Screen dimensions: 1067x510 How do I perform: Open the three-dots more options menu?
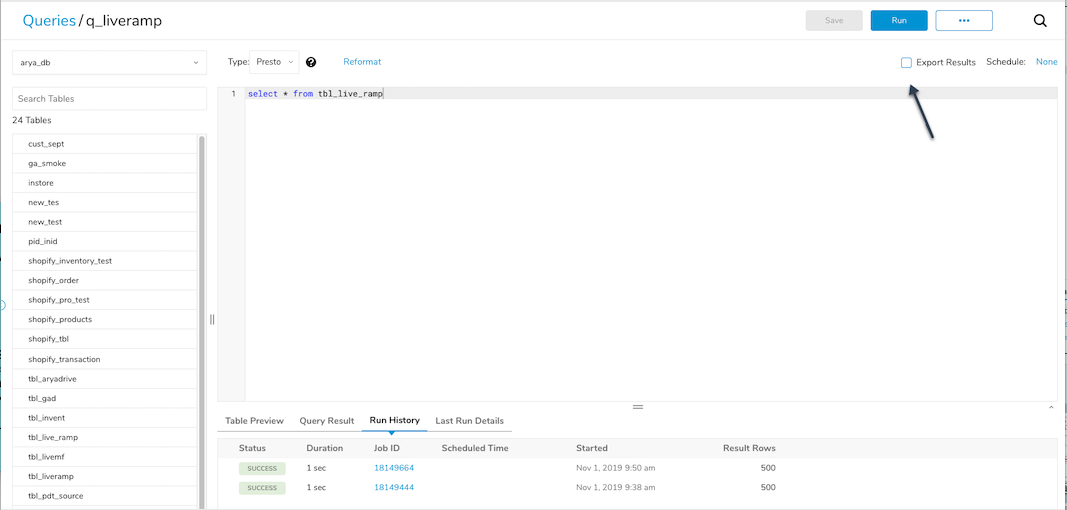(x=963, y=21)
